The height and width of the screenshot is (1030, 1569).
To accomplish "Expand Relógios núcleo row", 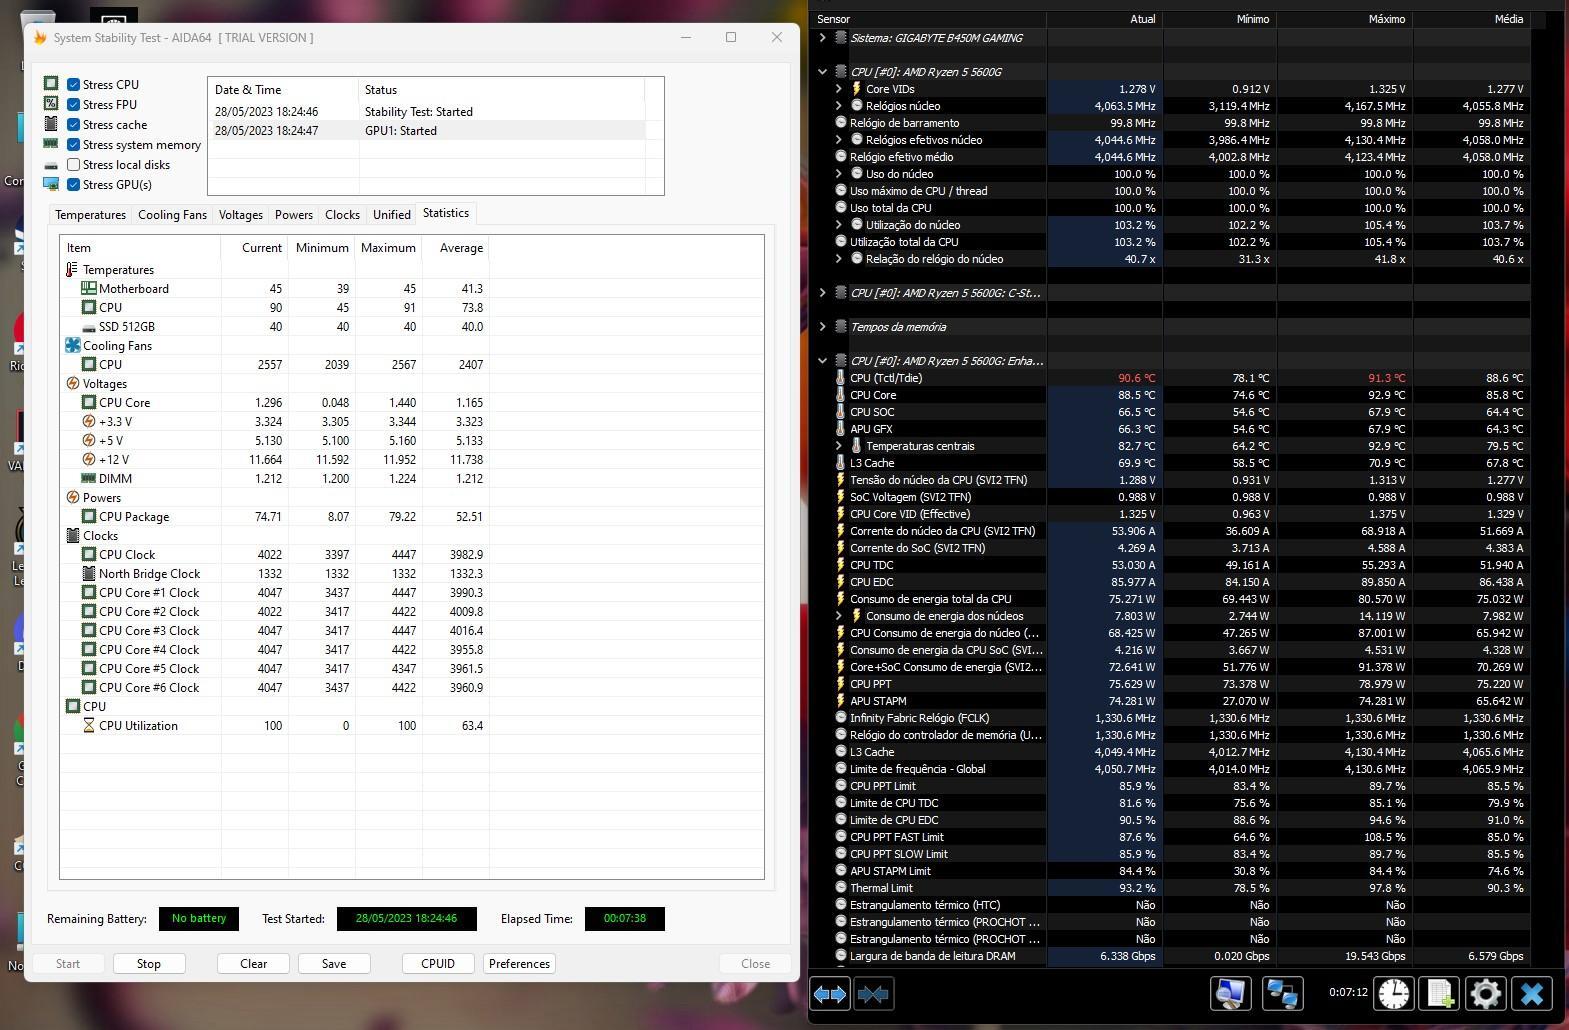I will (x=839, y=106).
